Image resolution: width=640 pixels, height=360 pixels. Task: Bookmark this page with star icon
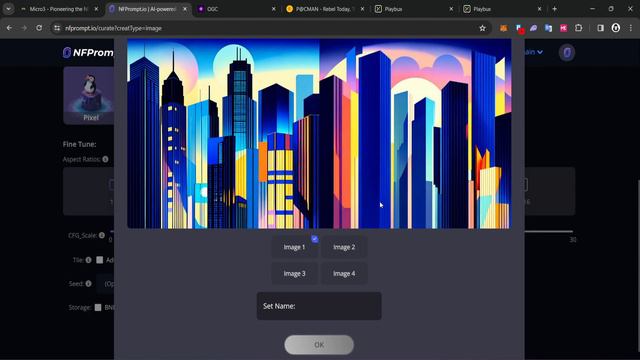[482, 28]
